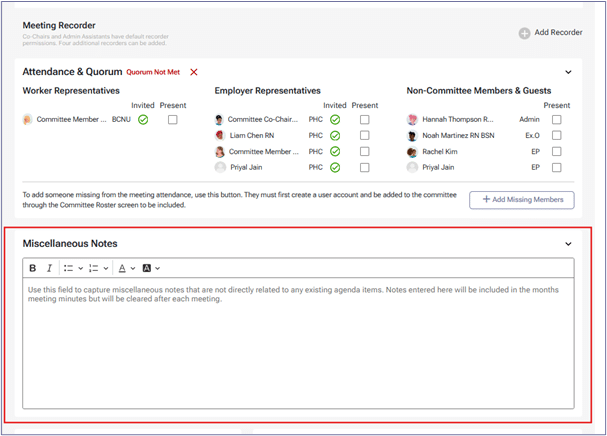This screenshot has height=436, width=607.
Task: Open the numbered list style dropdown arrow
Action: tap(107, 268)
